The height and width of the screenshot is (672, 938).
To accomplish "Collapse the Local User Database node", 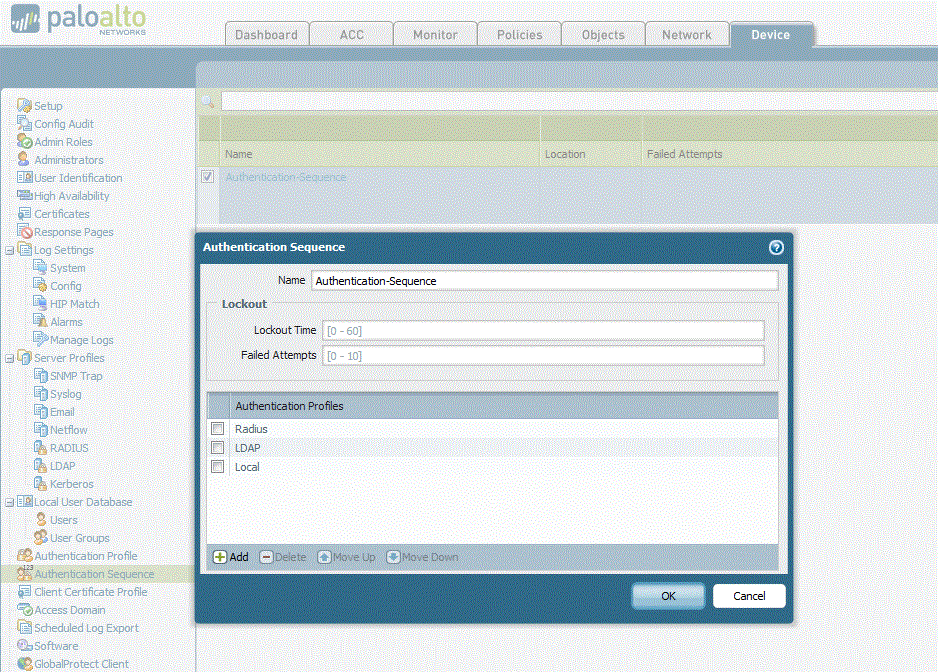I will coord(10,503).
